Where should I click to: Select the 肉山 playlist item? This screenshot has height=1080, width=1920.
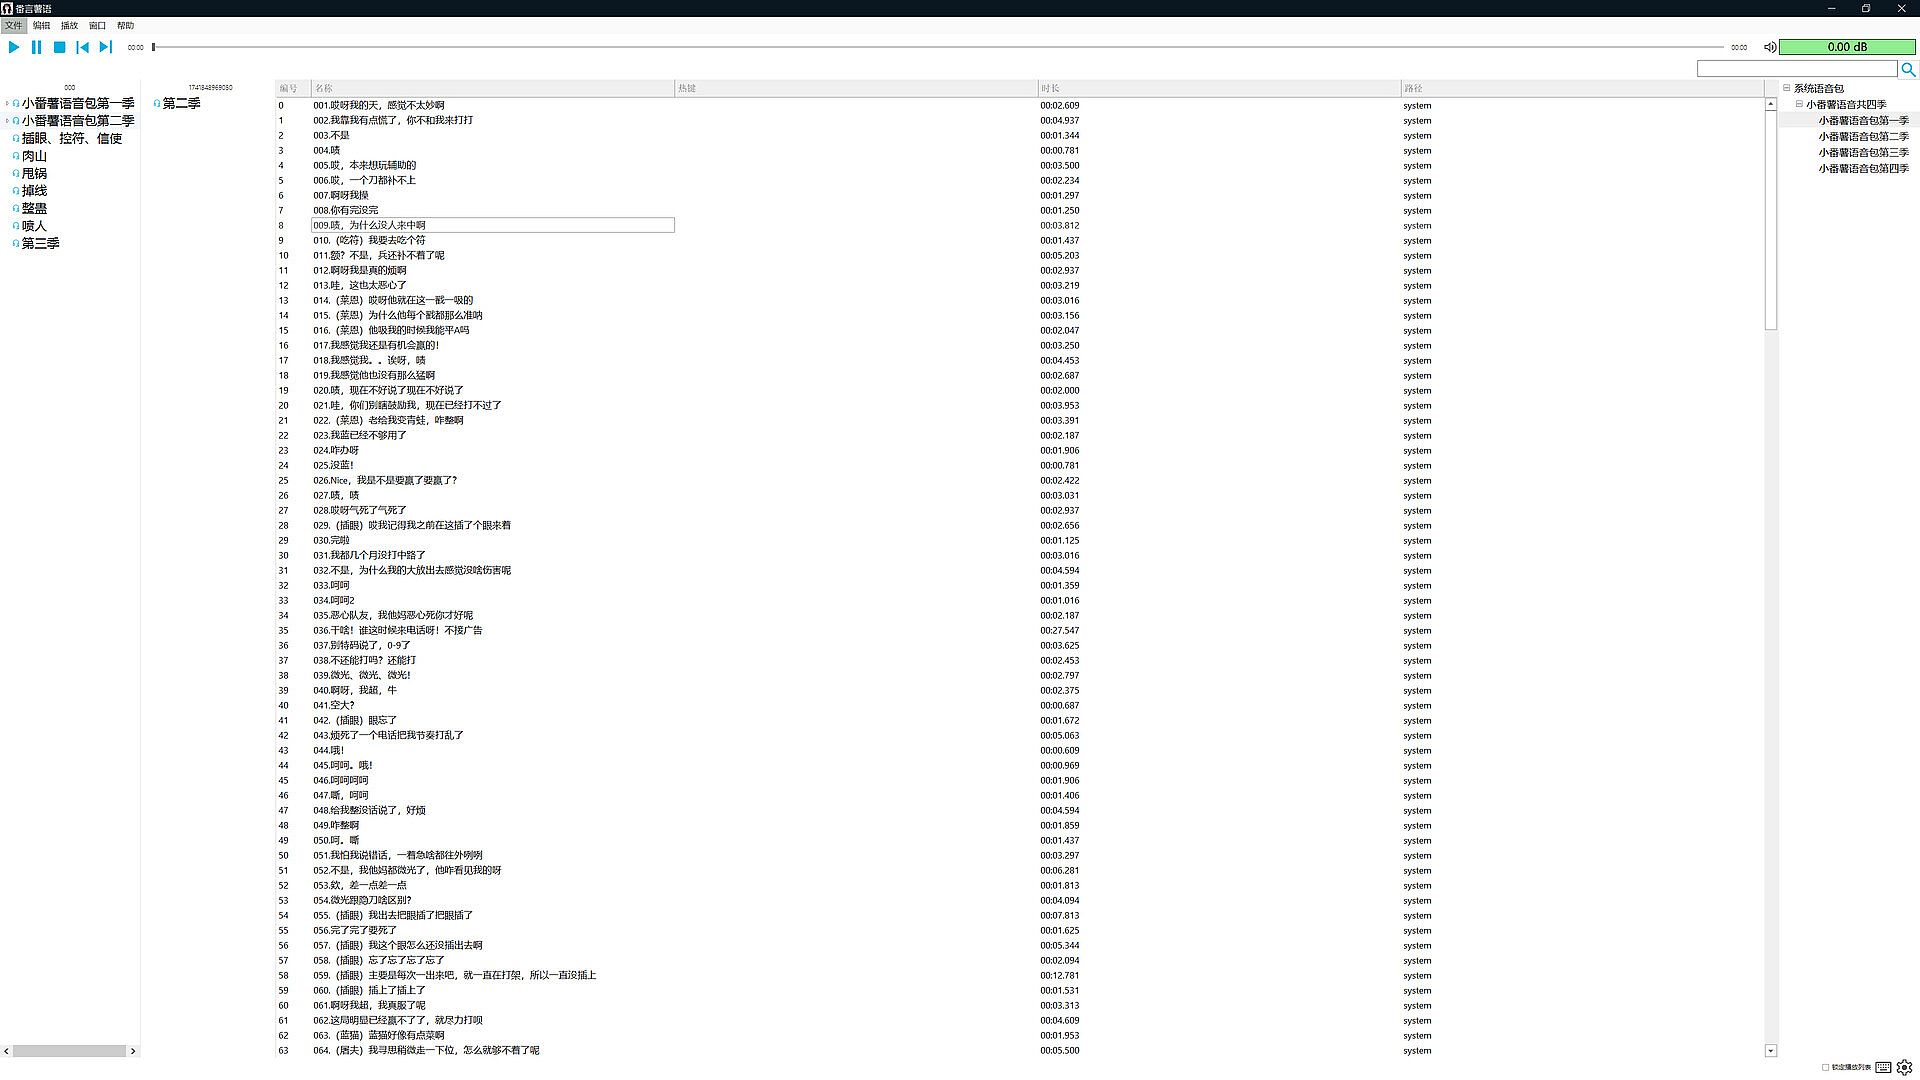click(x=35, y=156)
